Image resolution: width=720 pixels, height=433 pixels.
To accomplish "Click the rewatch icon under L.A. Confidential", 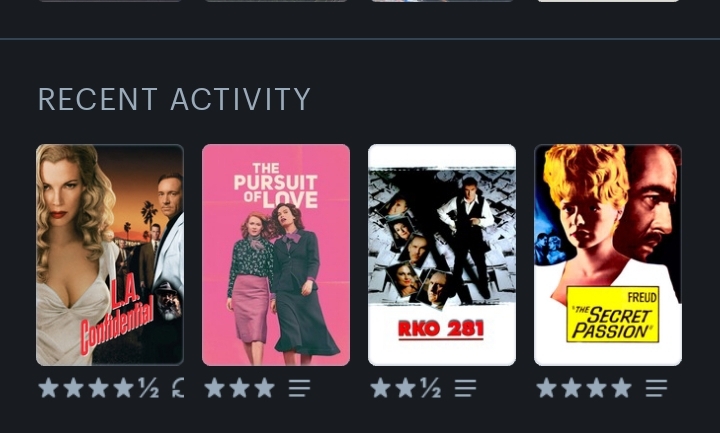I will [179, 388].
